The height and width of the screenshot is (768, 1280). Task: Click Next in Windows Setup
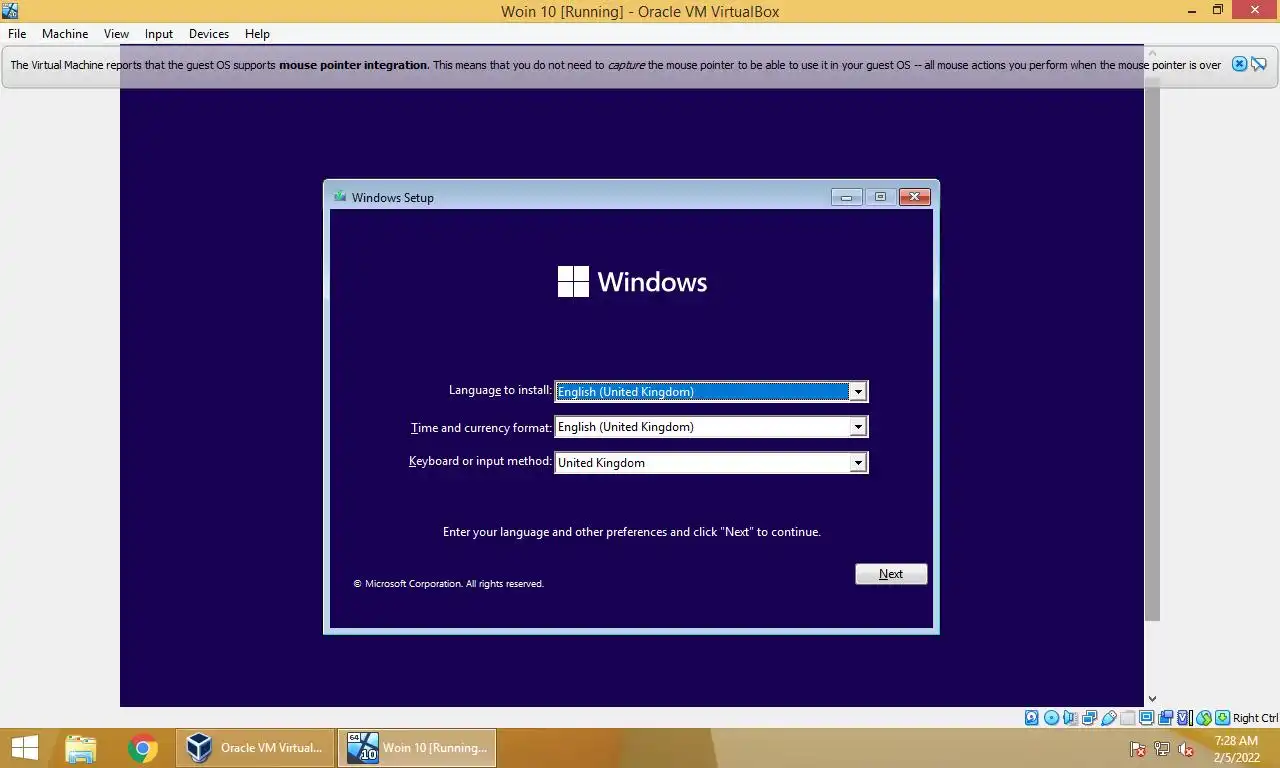tap(891, 574)
